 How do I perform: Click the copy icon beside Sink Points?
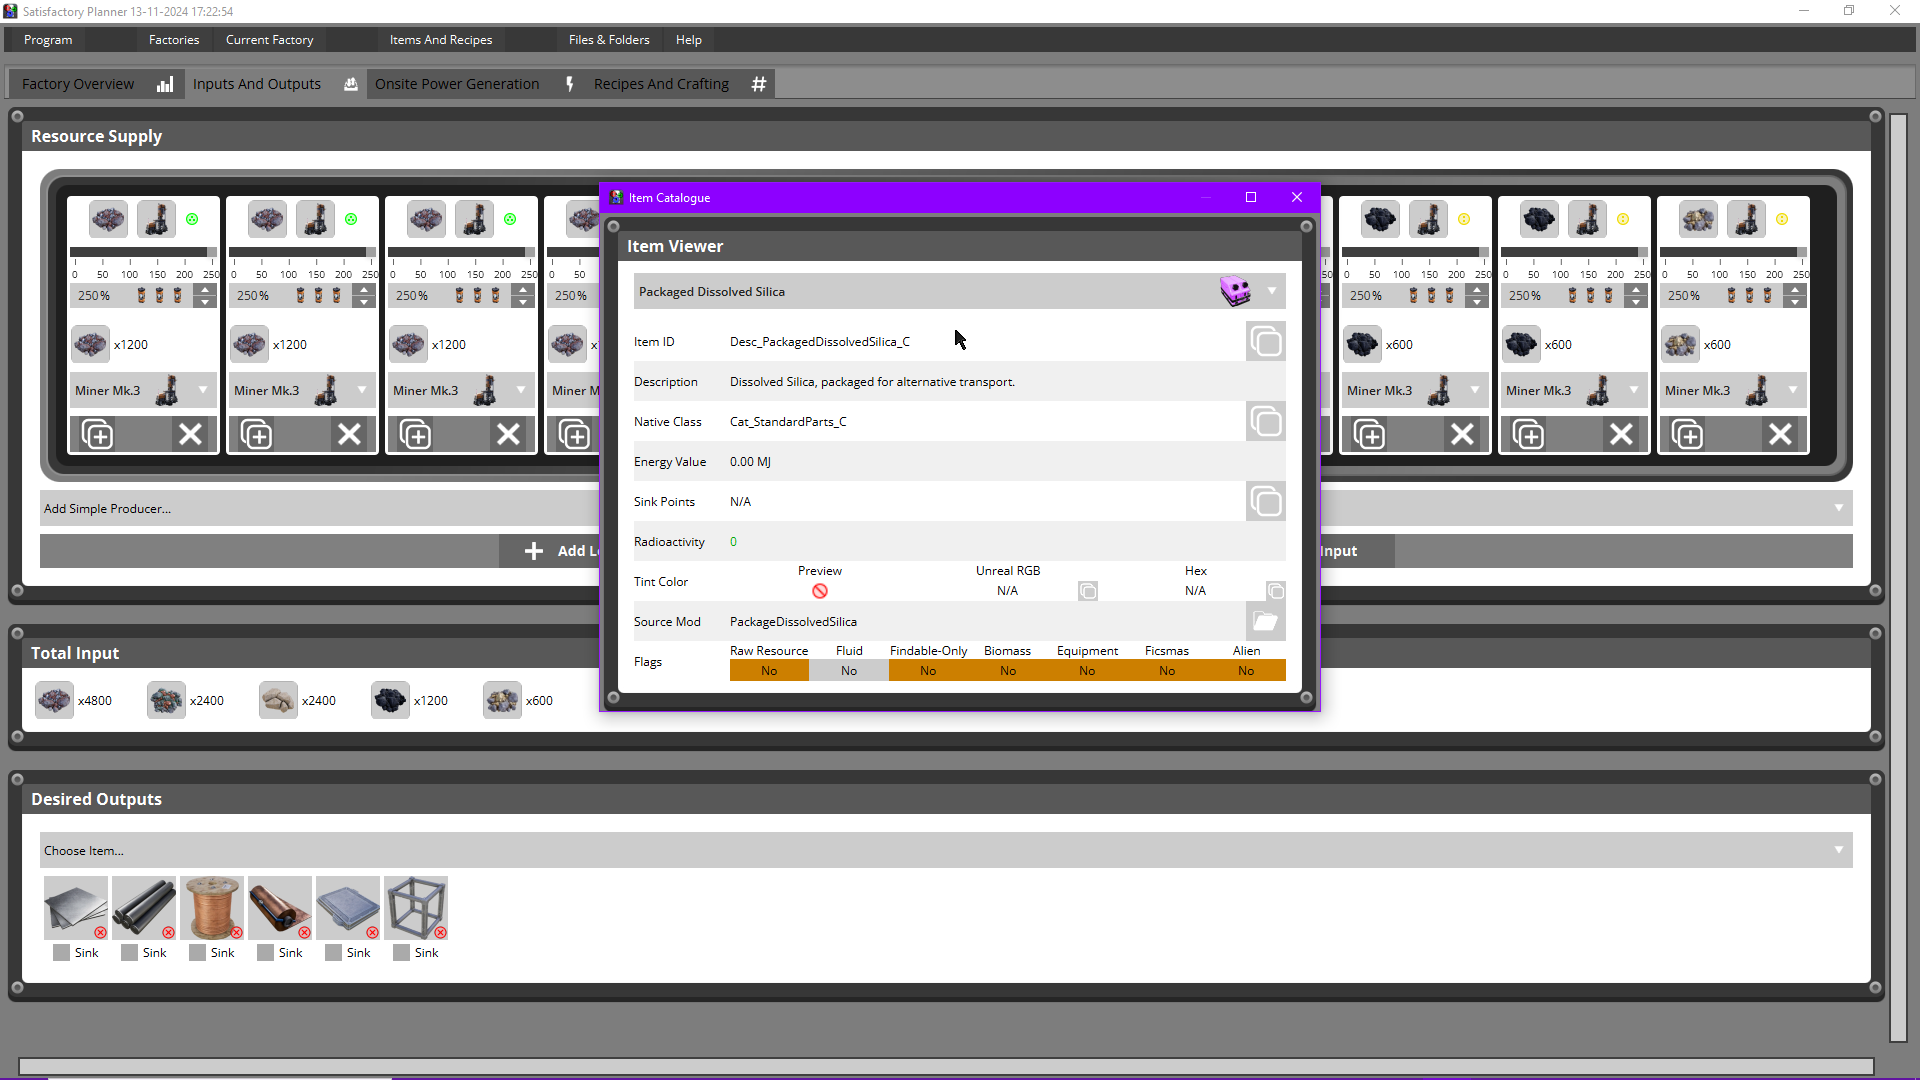(x=1265, y=501)
